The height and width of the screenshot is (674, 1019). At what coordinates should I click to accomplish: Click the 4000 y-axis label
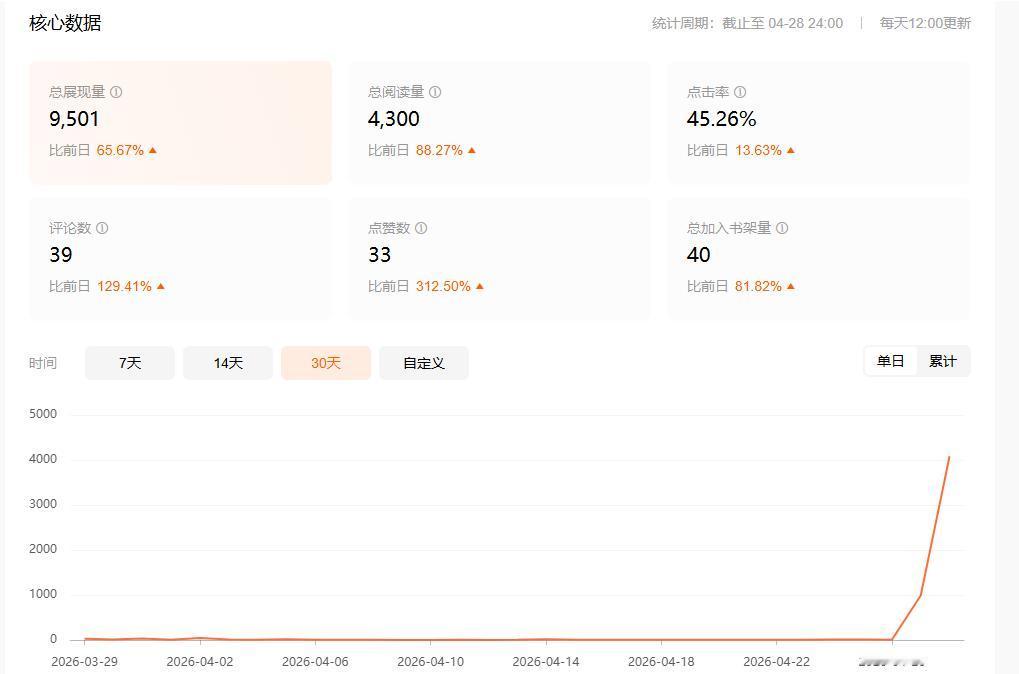point(43,459)
